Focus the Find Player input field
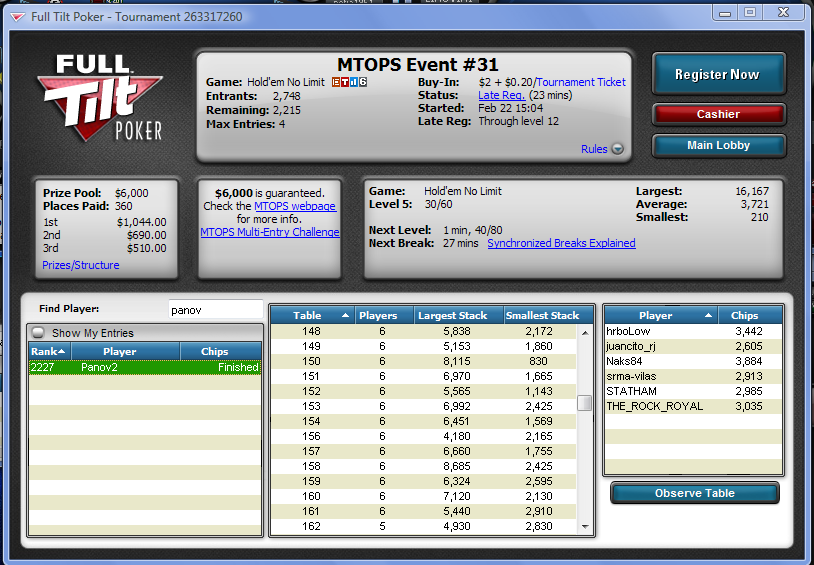The image size is (814, 565). pyautogui.click(x=215, y=310)
